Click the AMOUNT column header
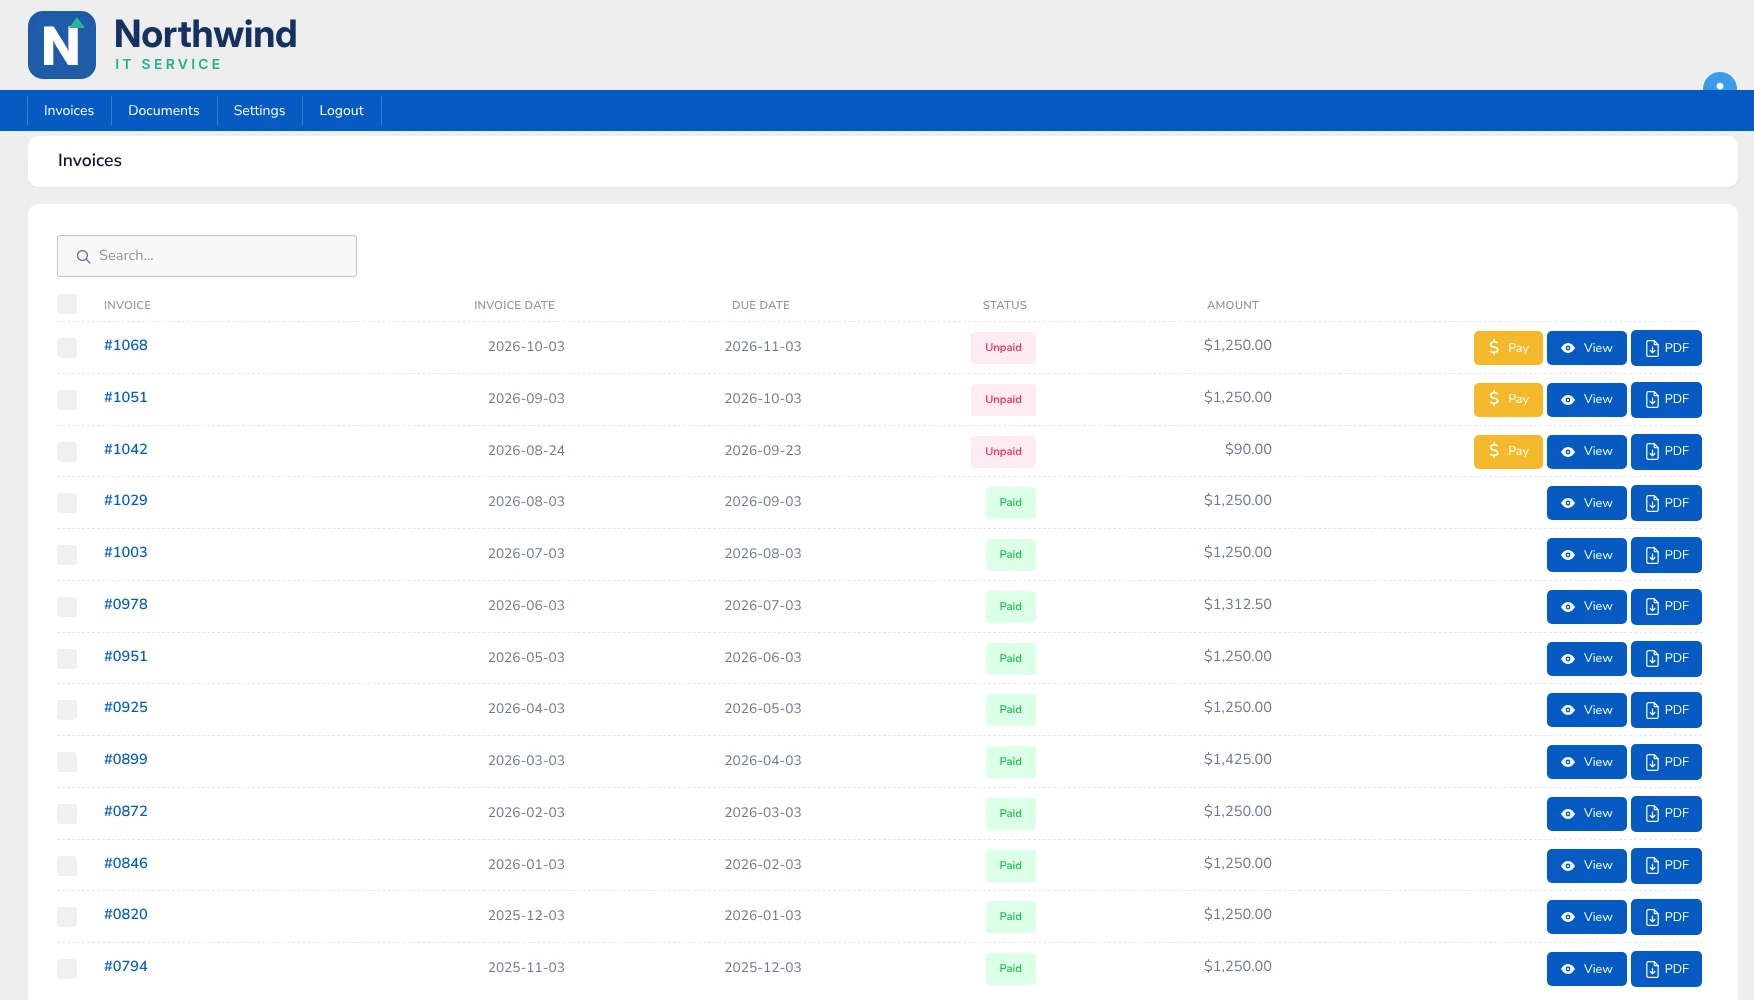This screenshot has height=1000, width=1754. (1233, 305)
